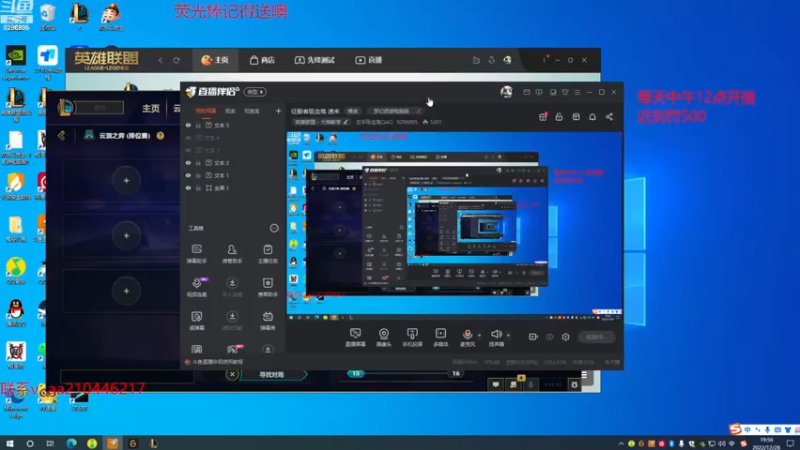800x450 pixels.
Task: Mute the 麦克风 microphone icon
Action: [467, 334]
